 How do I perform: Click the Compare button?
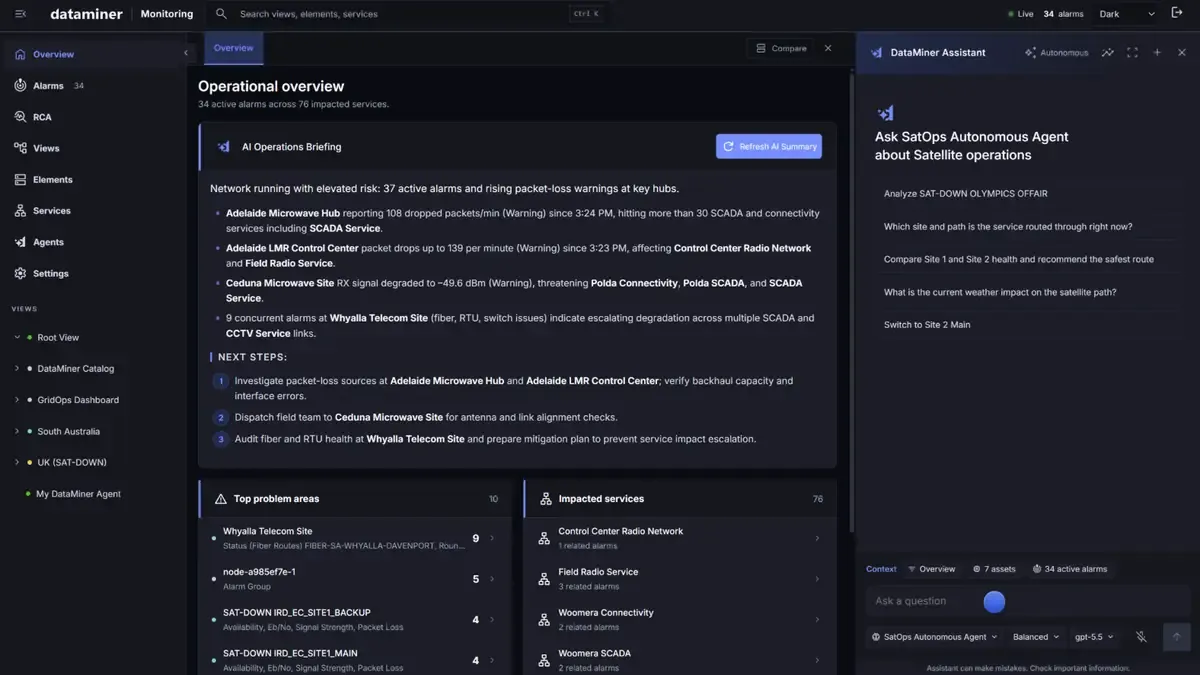pos(781,48)
